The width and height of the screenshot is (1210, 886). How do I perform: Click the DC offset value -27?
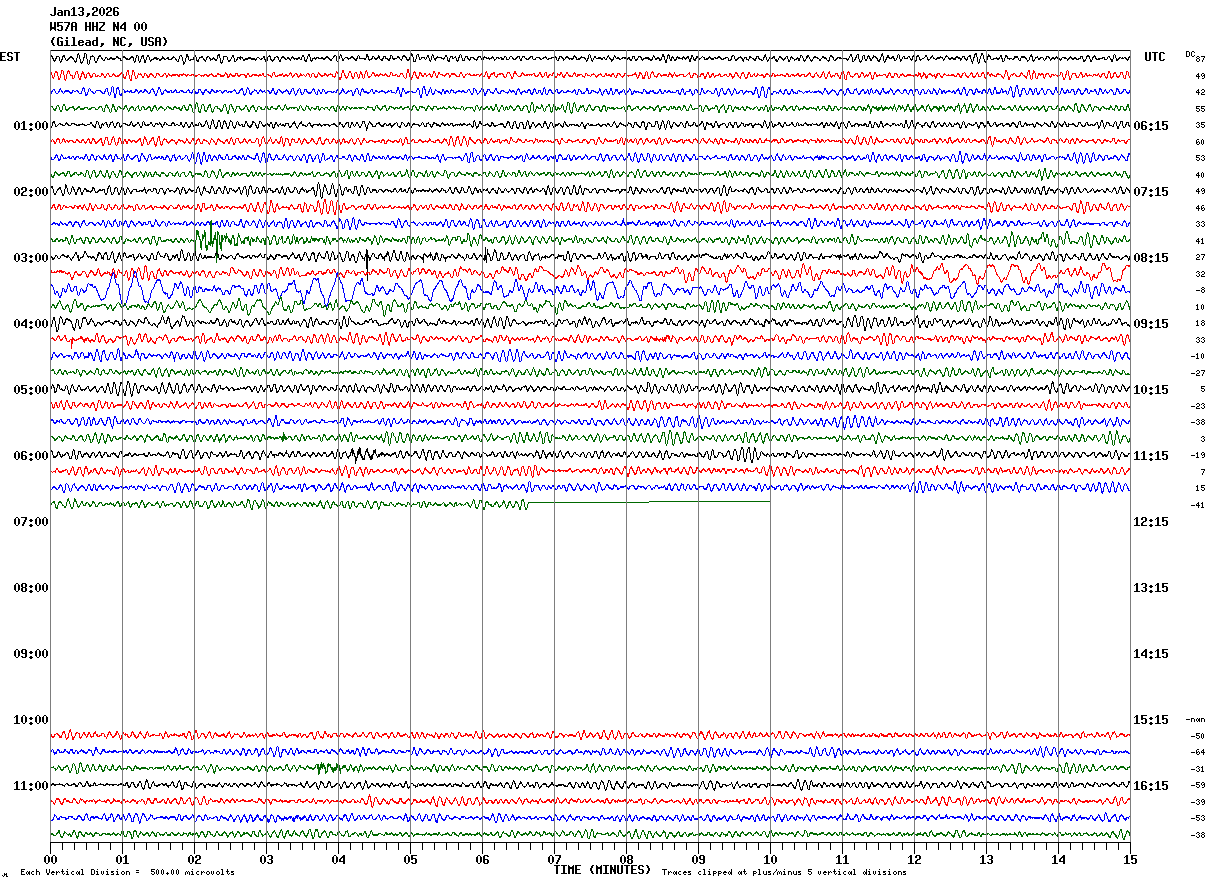[1198, 373]
